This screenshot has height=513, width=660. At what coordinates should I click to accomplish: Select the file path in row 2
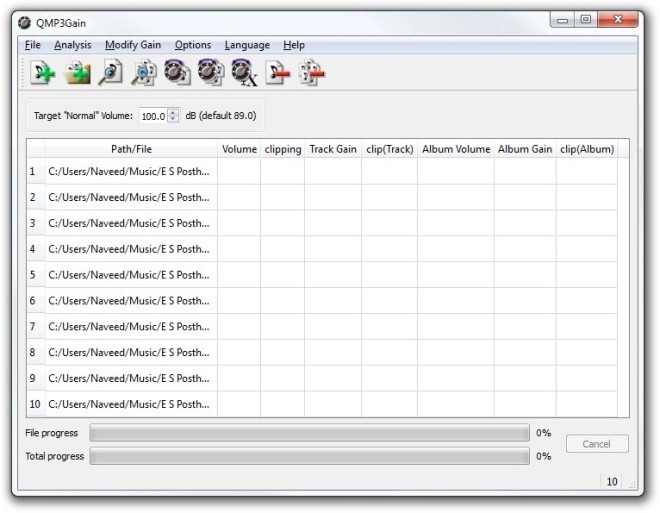pos(131,197)
